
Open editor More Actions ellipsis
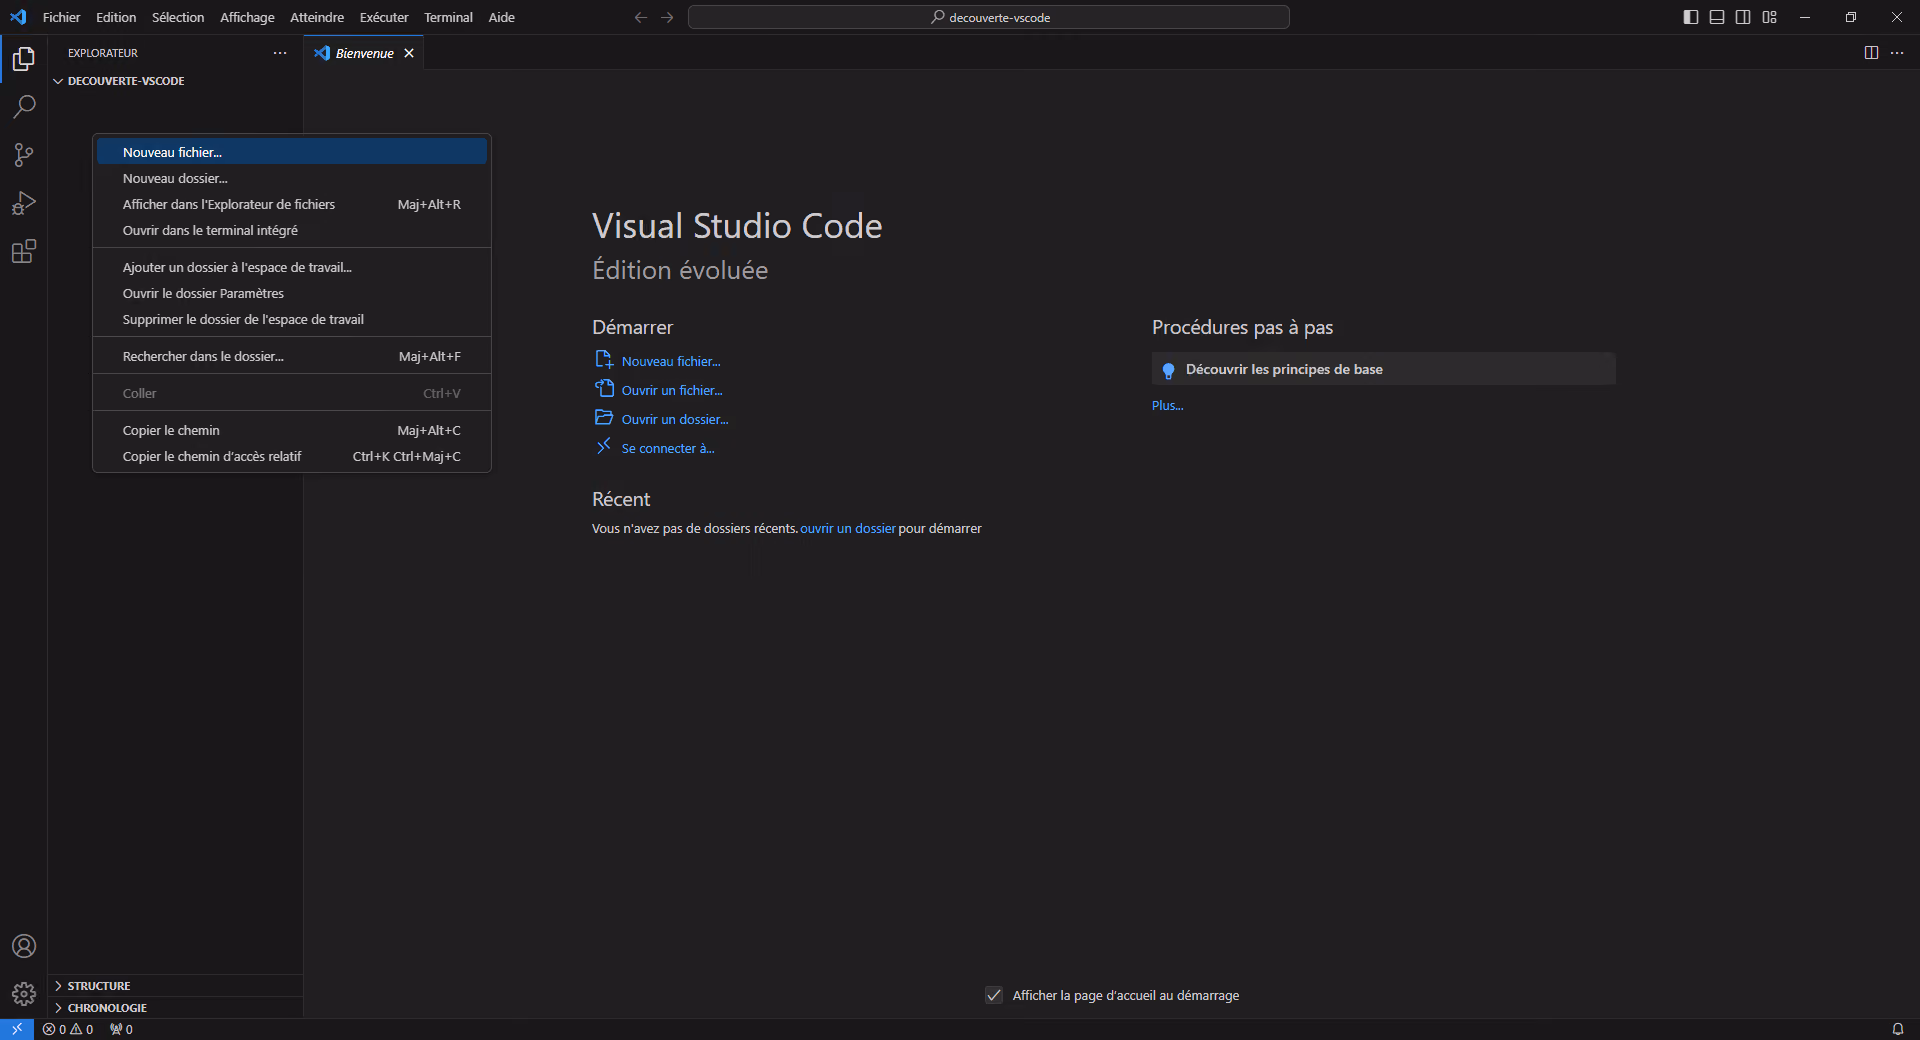[1897, 53]
